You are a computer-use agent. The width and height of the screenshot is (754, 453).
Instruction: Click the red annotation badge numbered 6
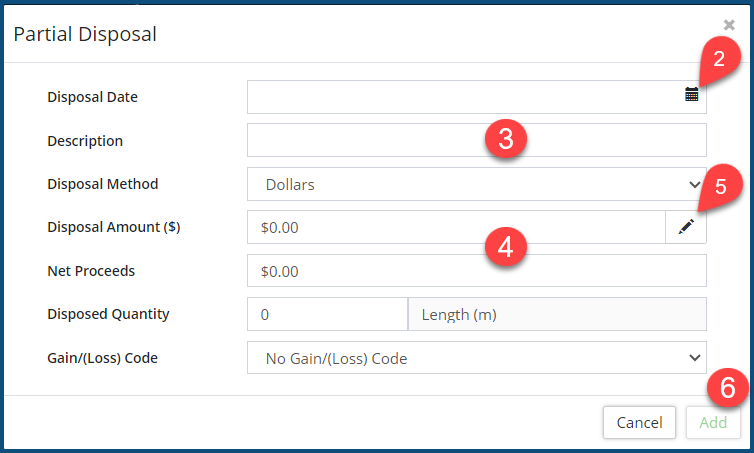point(727,388)
